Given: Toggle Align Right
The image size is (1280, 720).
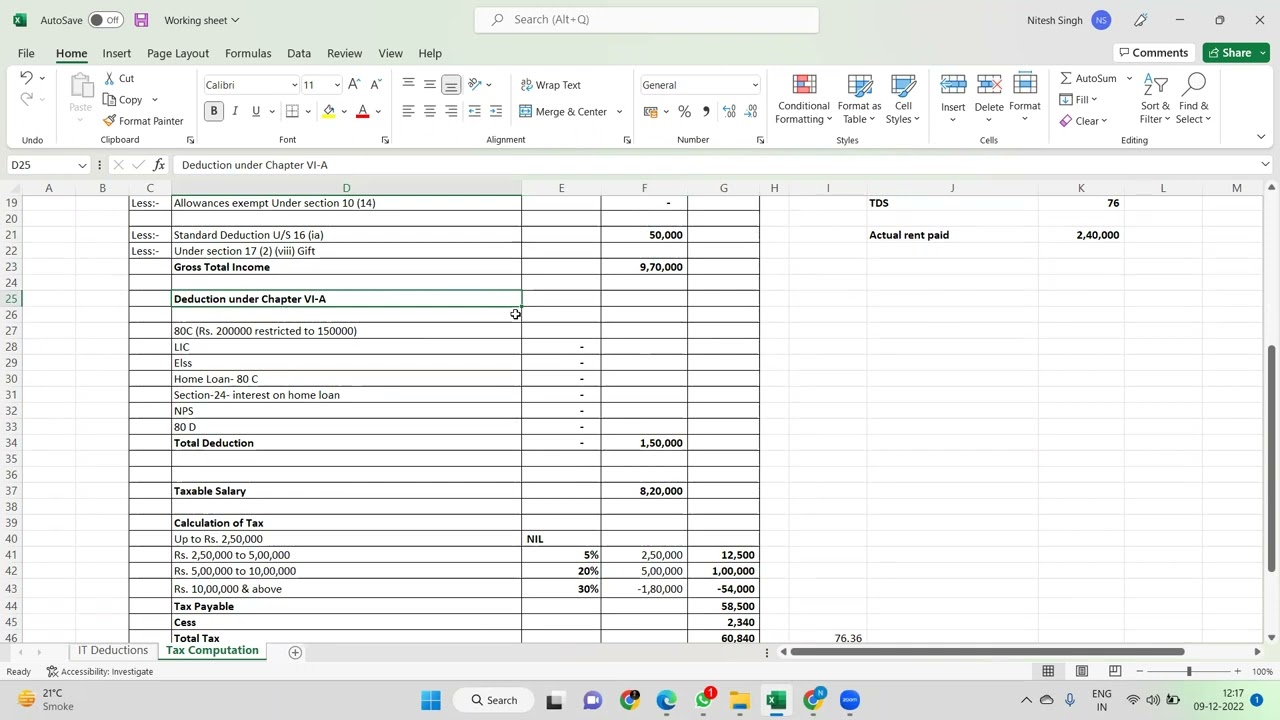Looking at the screenshot, I should 451,111.
